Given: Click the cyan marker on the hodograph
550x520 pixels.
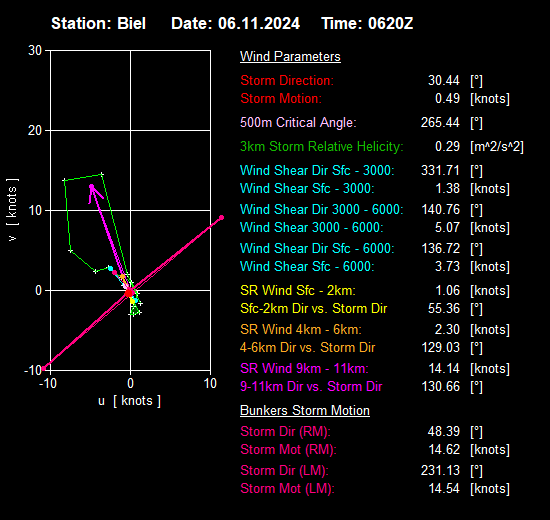Looking at the screenshot, I should [110, 269].
